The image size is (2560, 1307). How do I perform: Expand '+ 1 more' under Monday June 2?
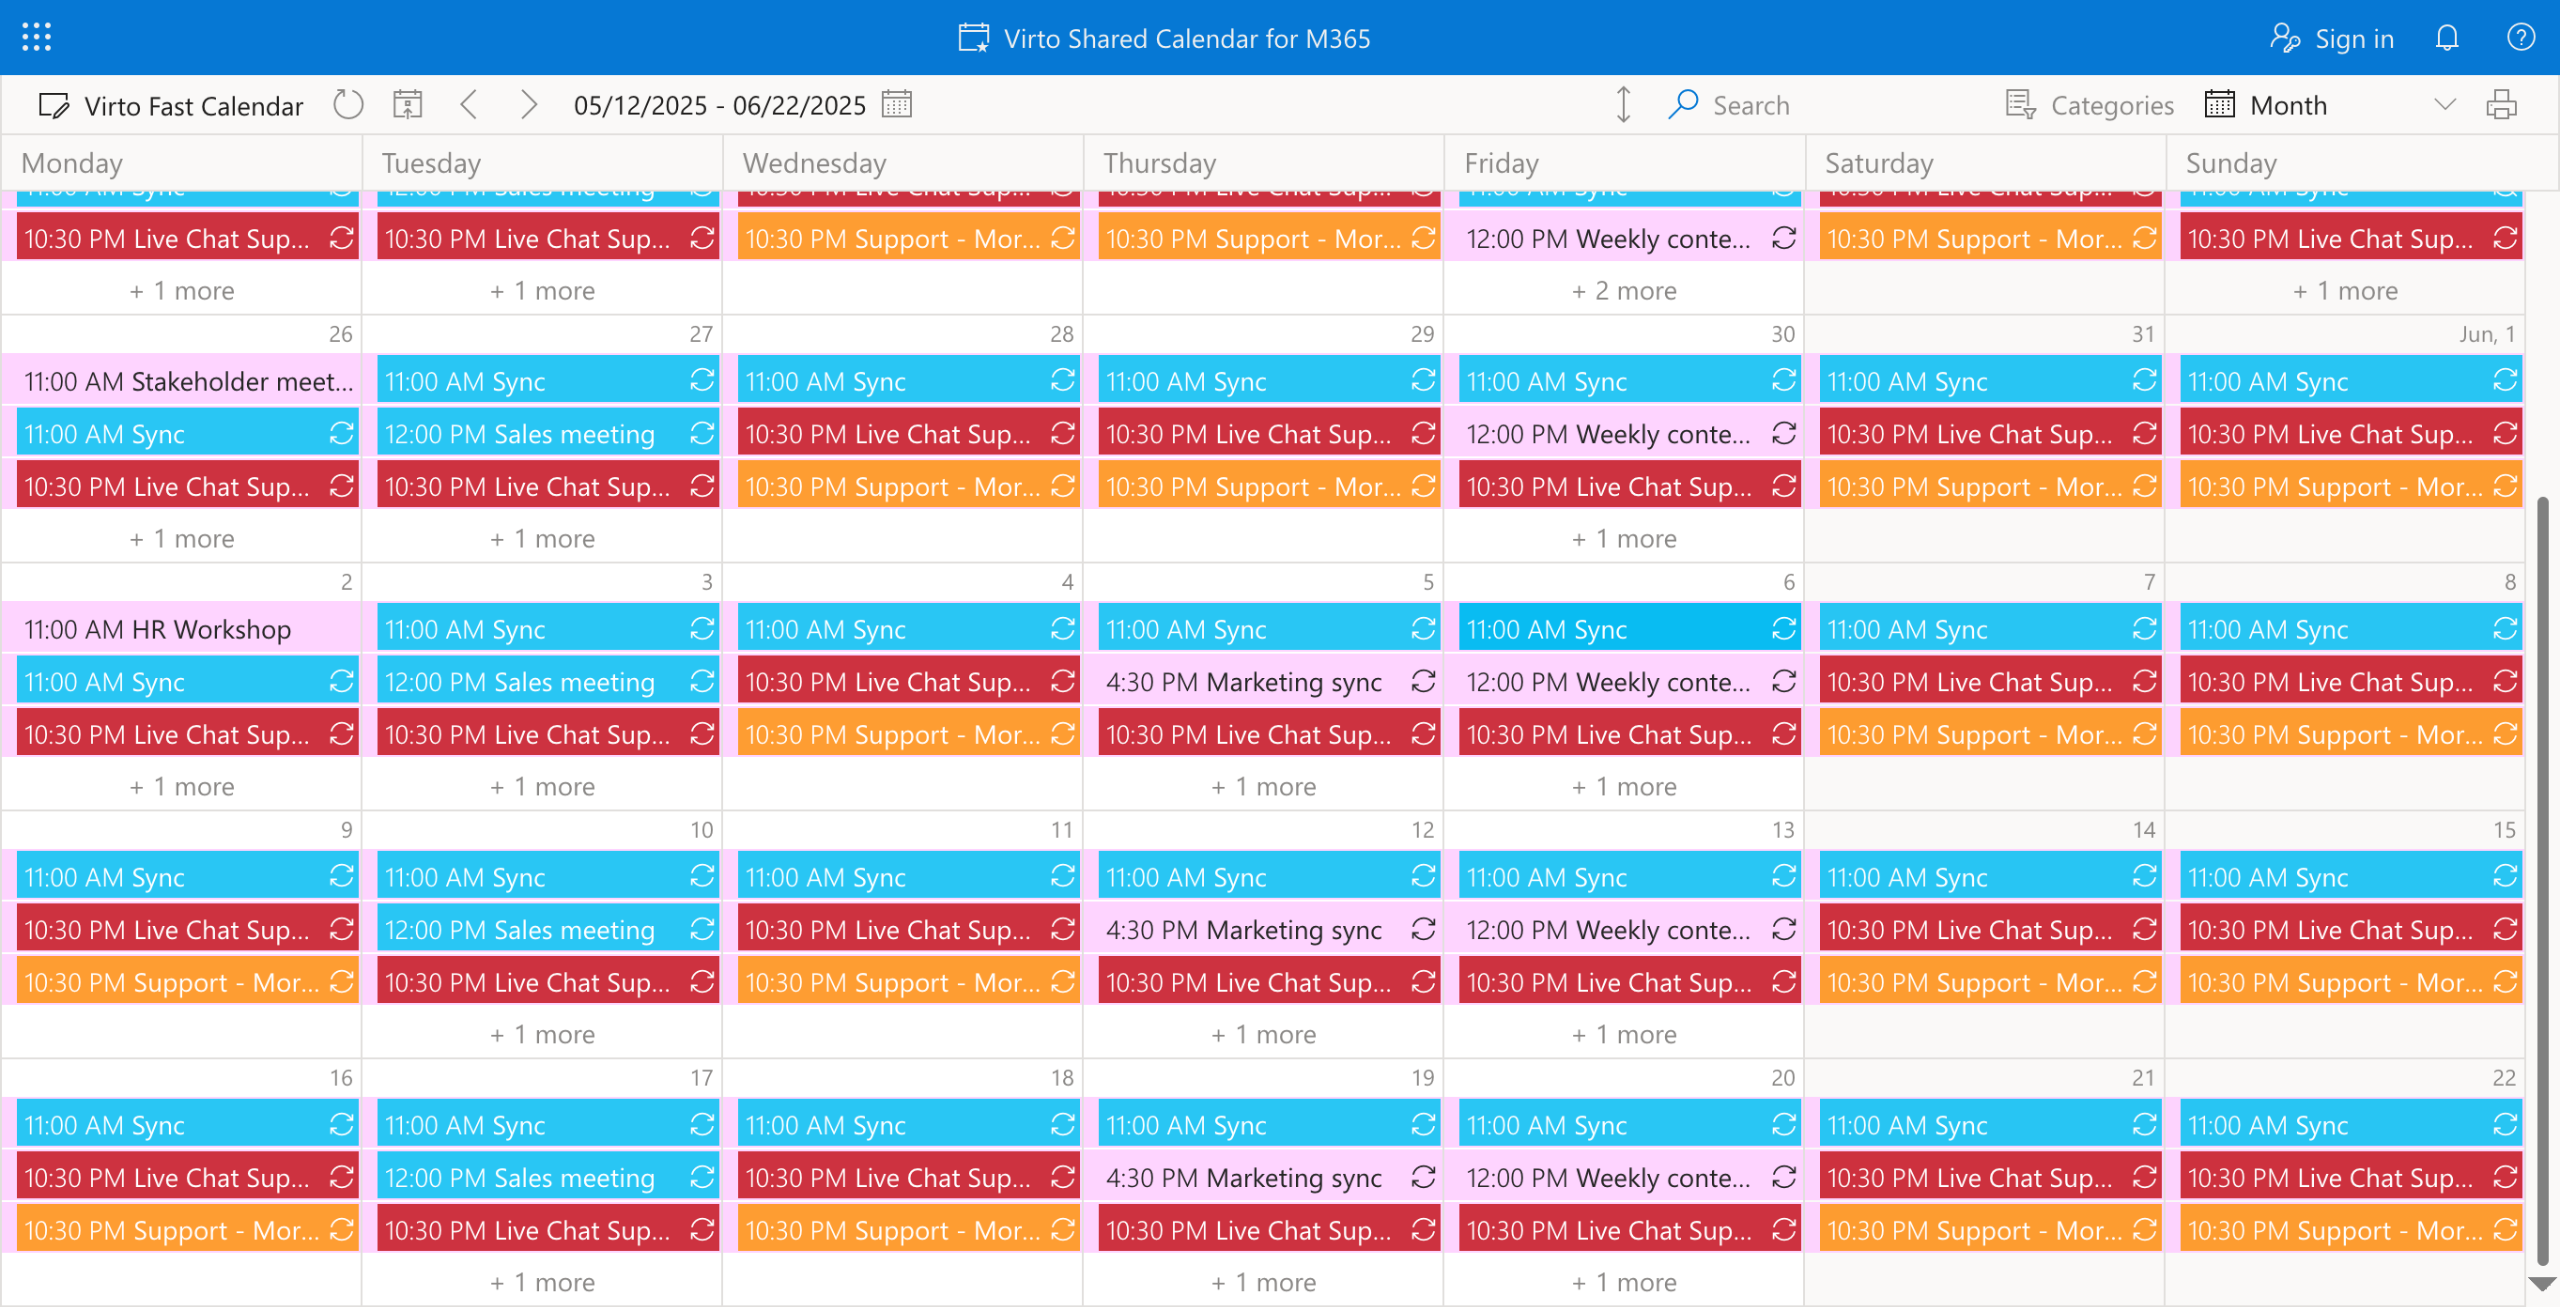[182, 787]
